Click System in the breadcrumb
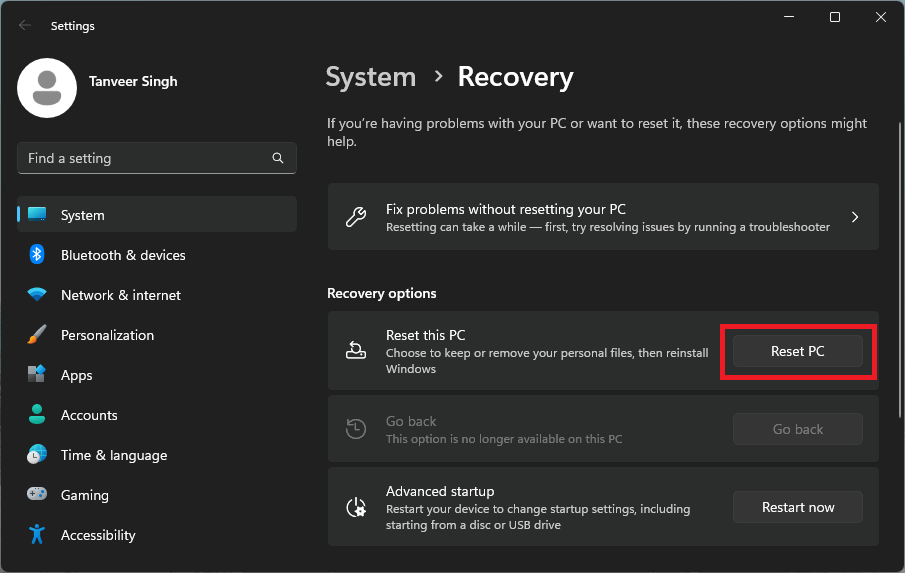 click(371, 77)
